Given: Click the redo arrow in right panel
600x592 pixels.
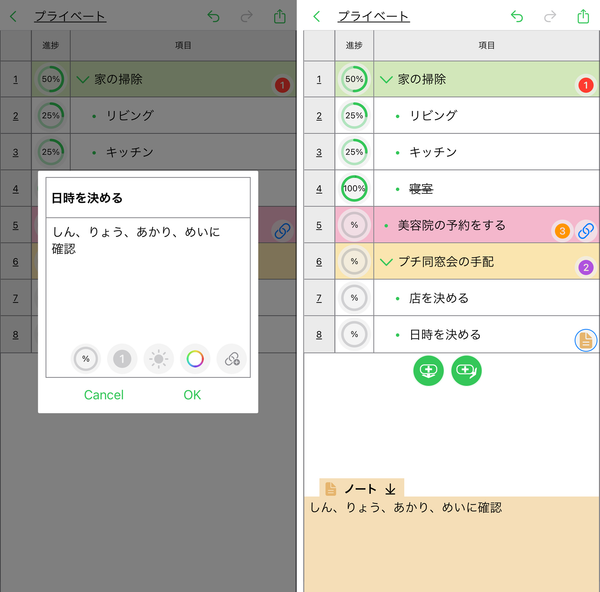Looking at the screenshot, I should click(x=550, y=16).
